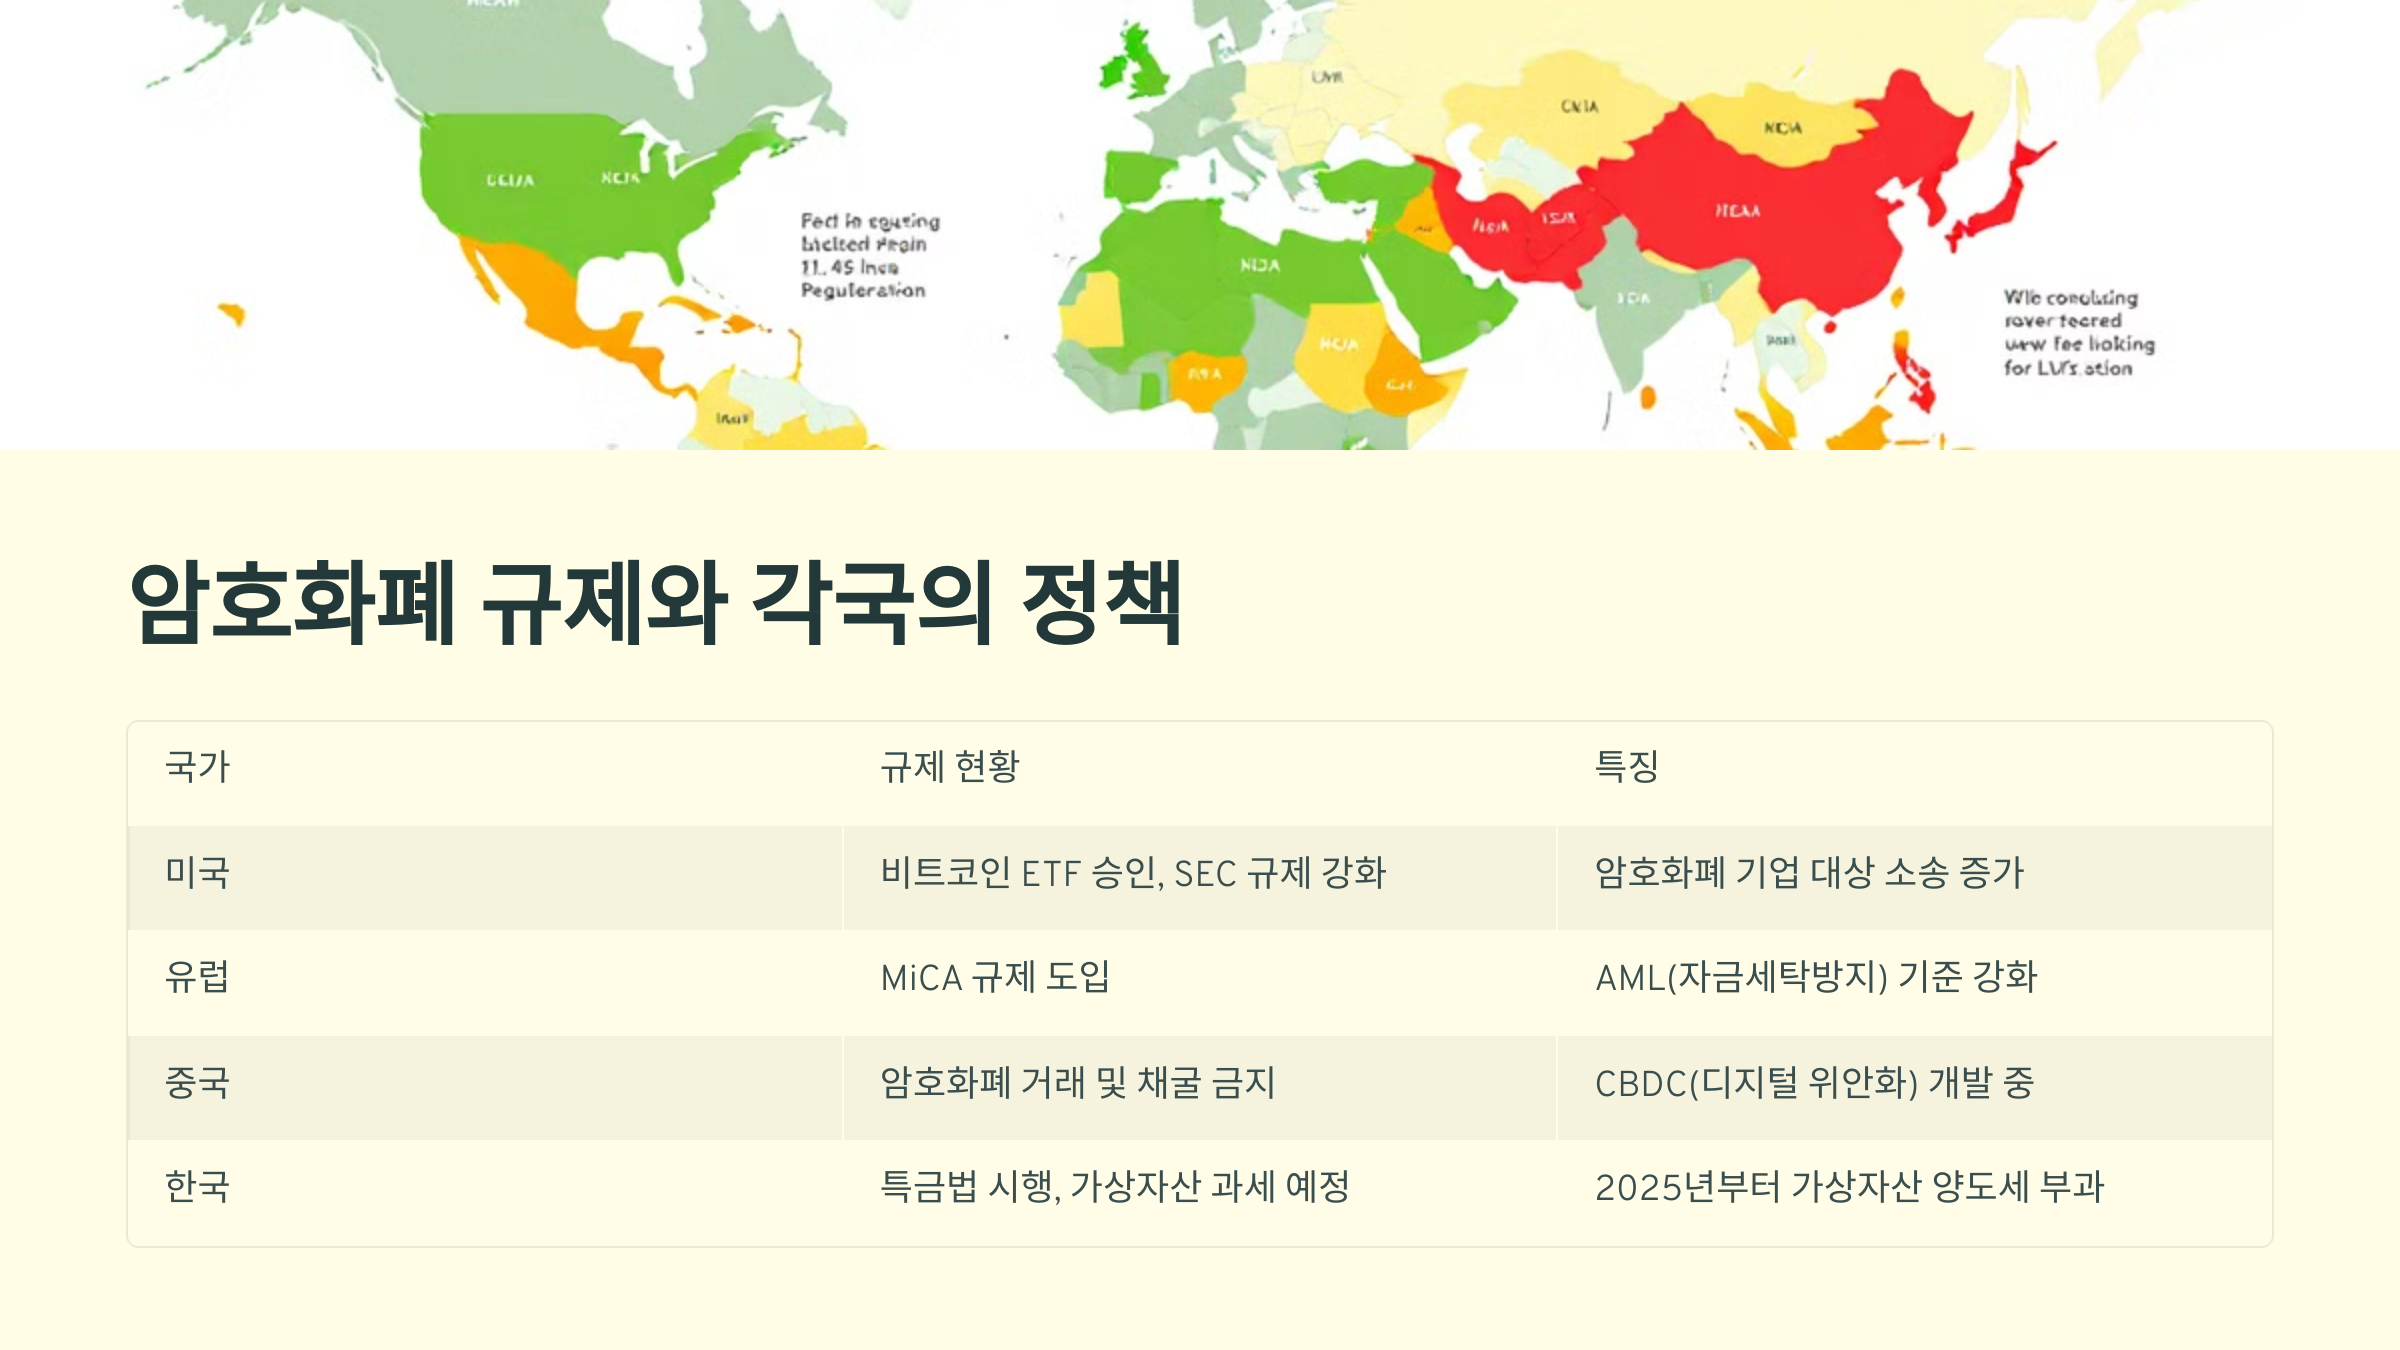Select the MiCA 규제 도입 cell
The image size is (2400, 1350).
pyautogui.click(x=995, y=978)
